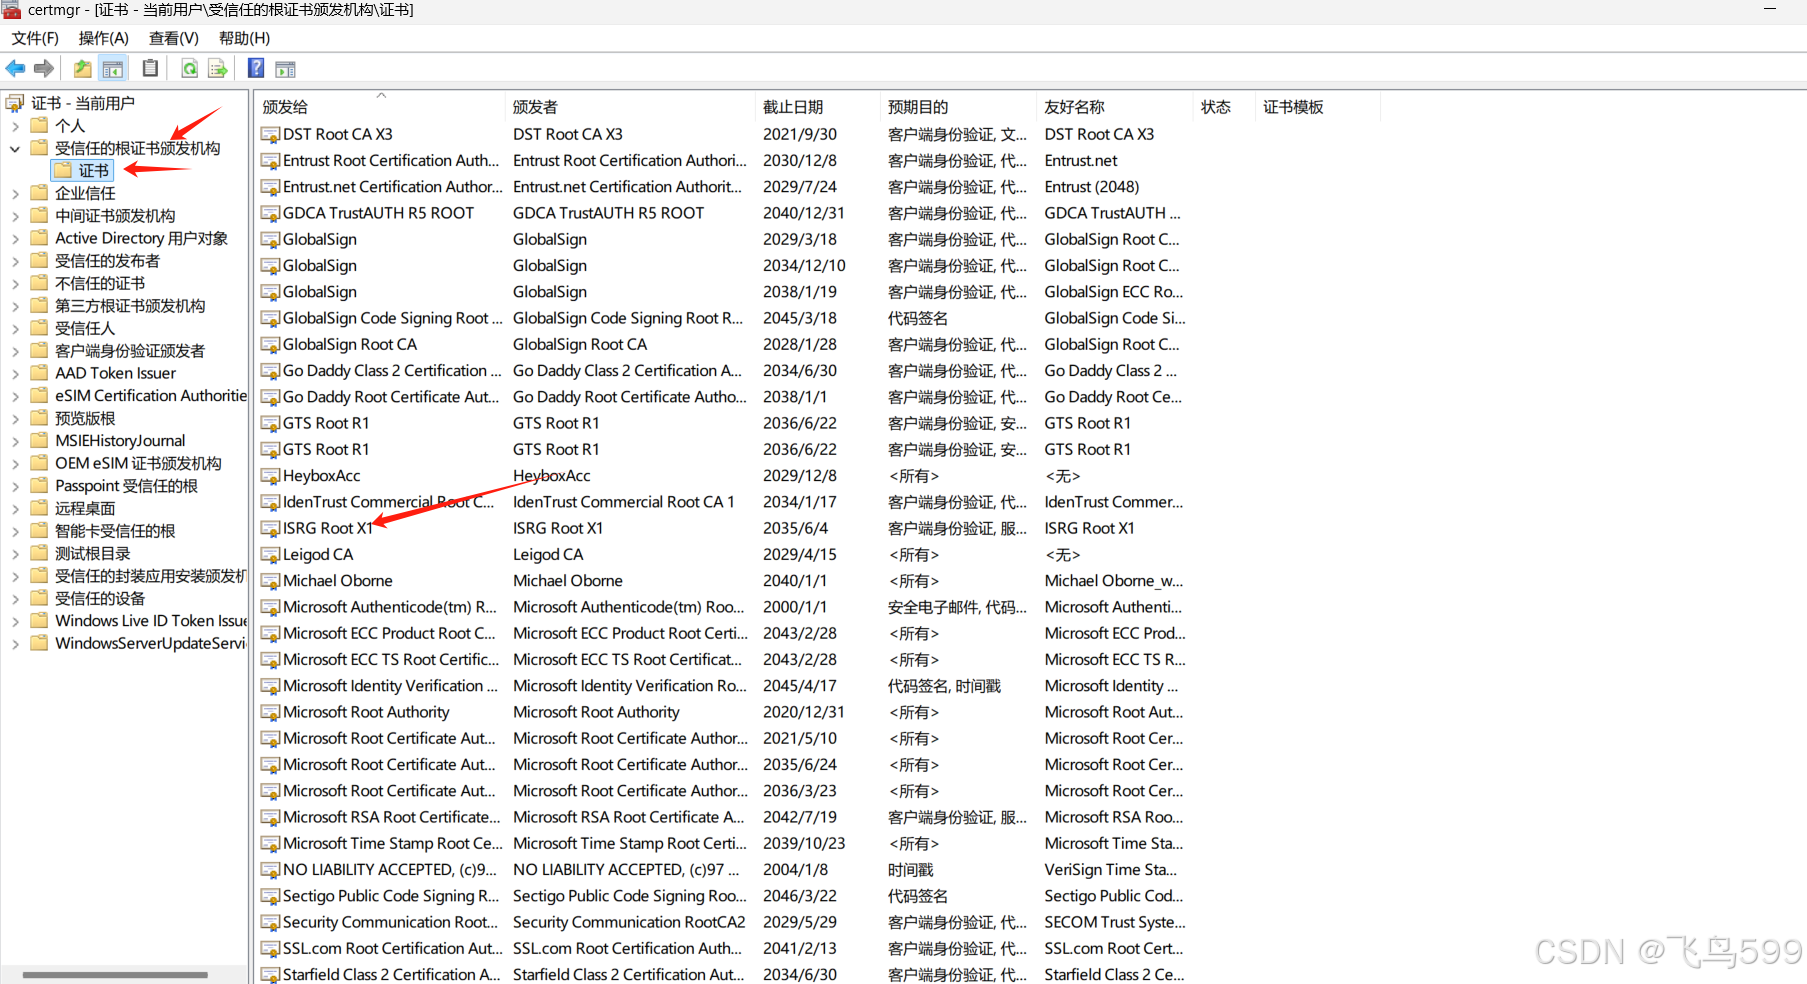
Task: Sort by the 友好名称 column header
Action: [x=1116, y=107]
